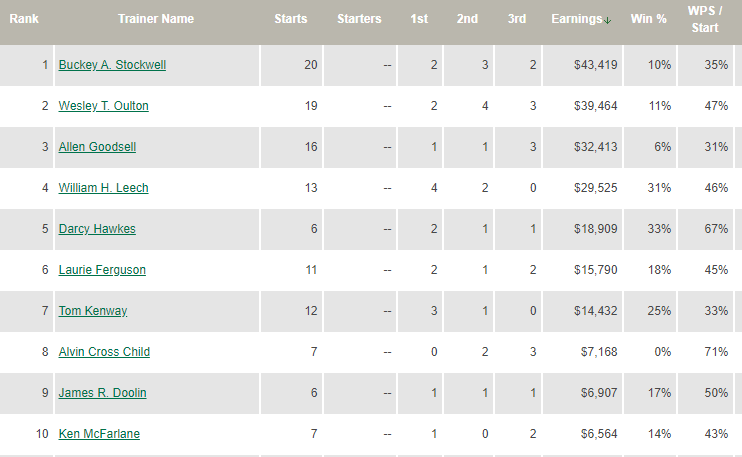Sort by 3rd place column header
The height and width of the screenshot is (457, 742).
pyautogui.click(x=517, y=19)
